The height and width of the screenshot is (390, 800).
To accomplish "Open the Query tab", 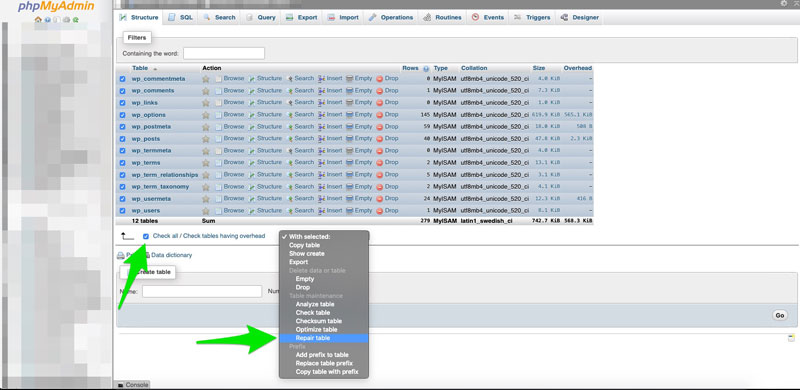I will (x=261, y=17).
